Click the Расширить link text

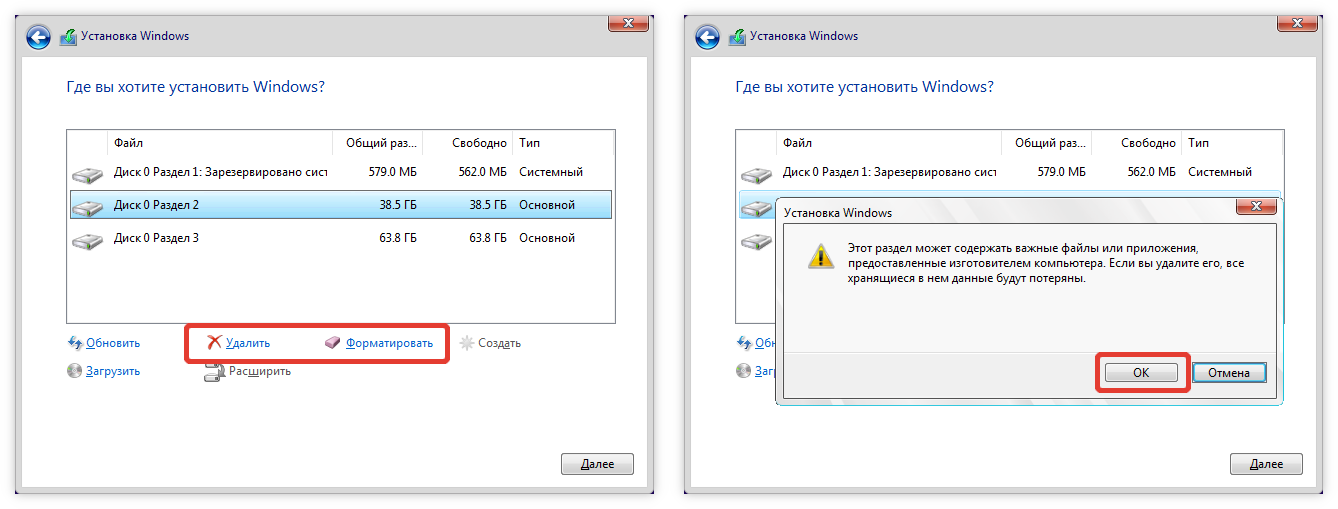pyautogui.click(x=260, y=371)
